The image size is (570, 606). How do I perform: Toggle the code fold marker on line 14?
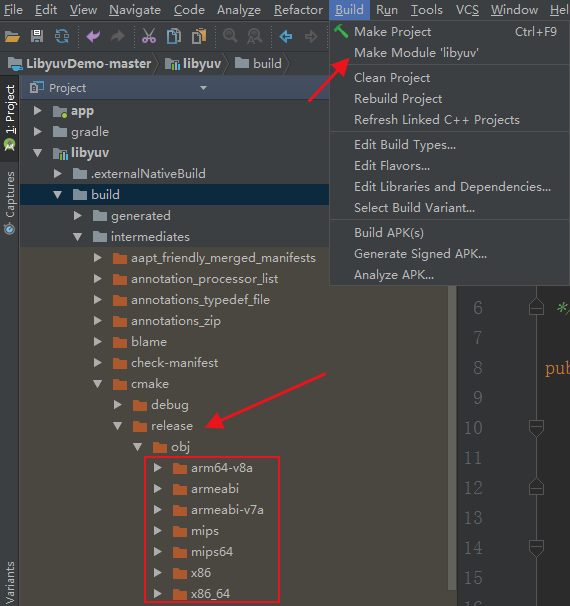(536, 548)
